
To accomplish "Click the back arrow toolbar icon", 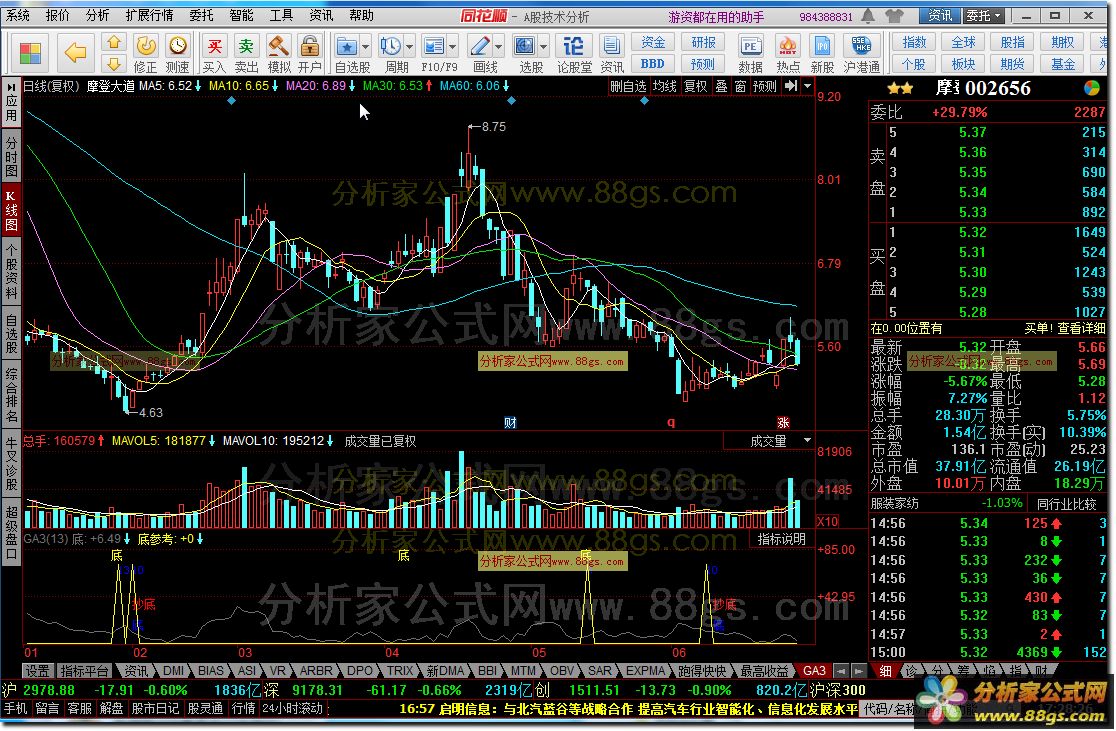I will [x=75, y=52].
